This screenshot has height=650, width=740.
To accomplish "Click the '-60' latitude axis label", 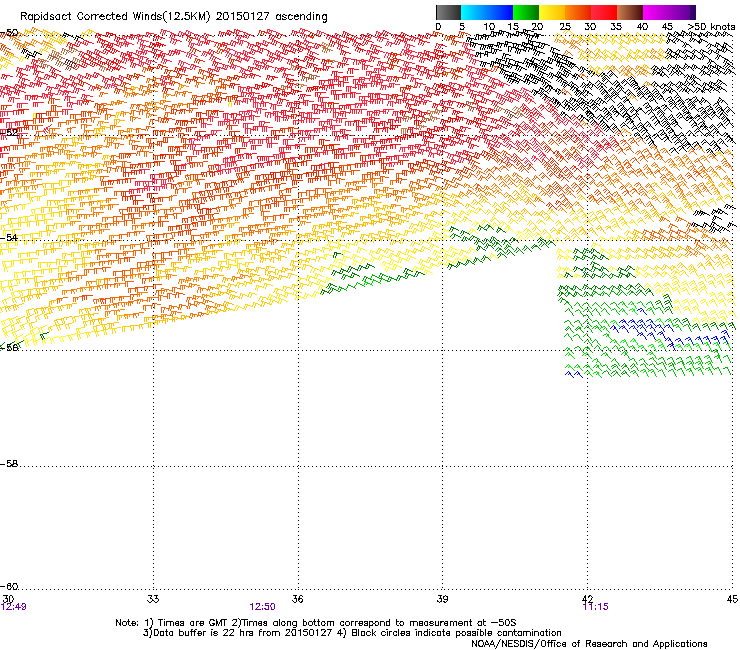I will pyautogui.click(x=9, y=587).
